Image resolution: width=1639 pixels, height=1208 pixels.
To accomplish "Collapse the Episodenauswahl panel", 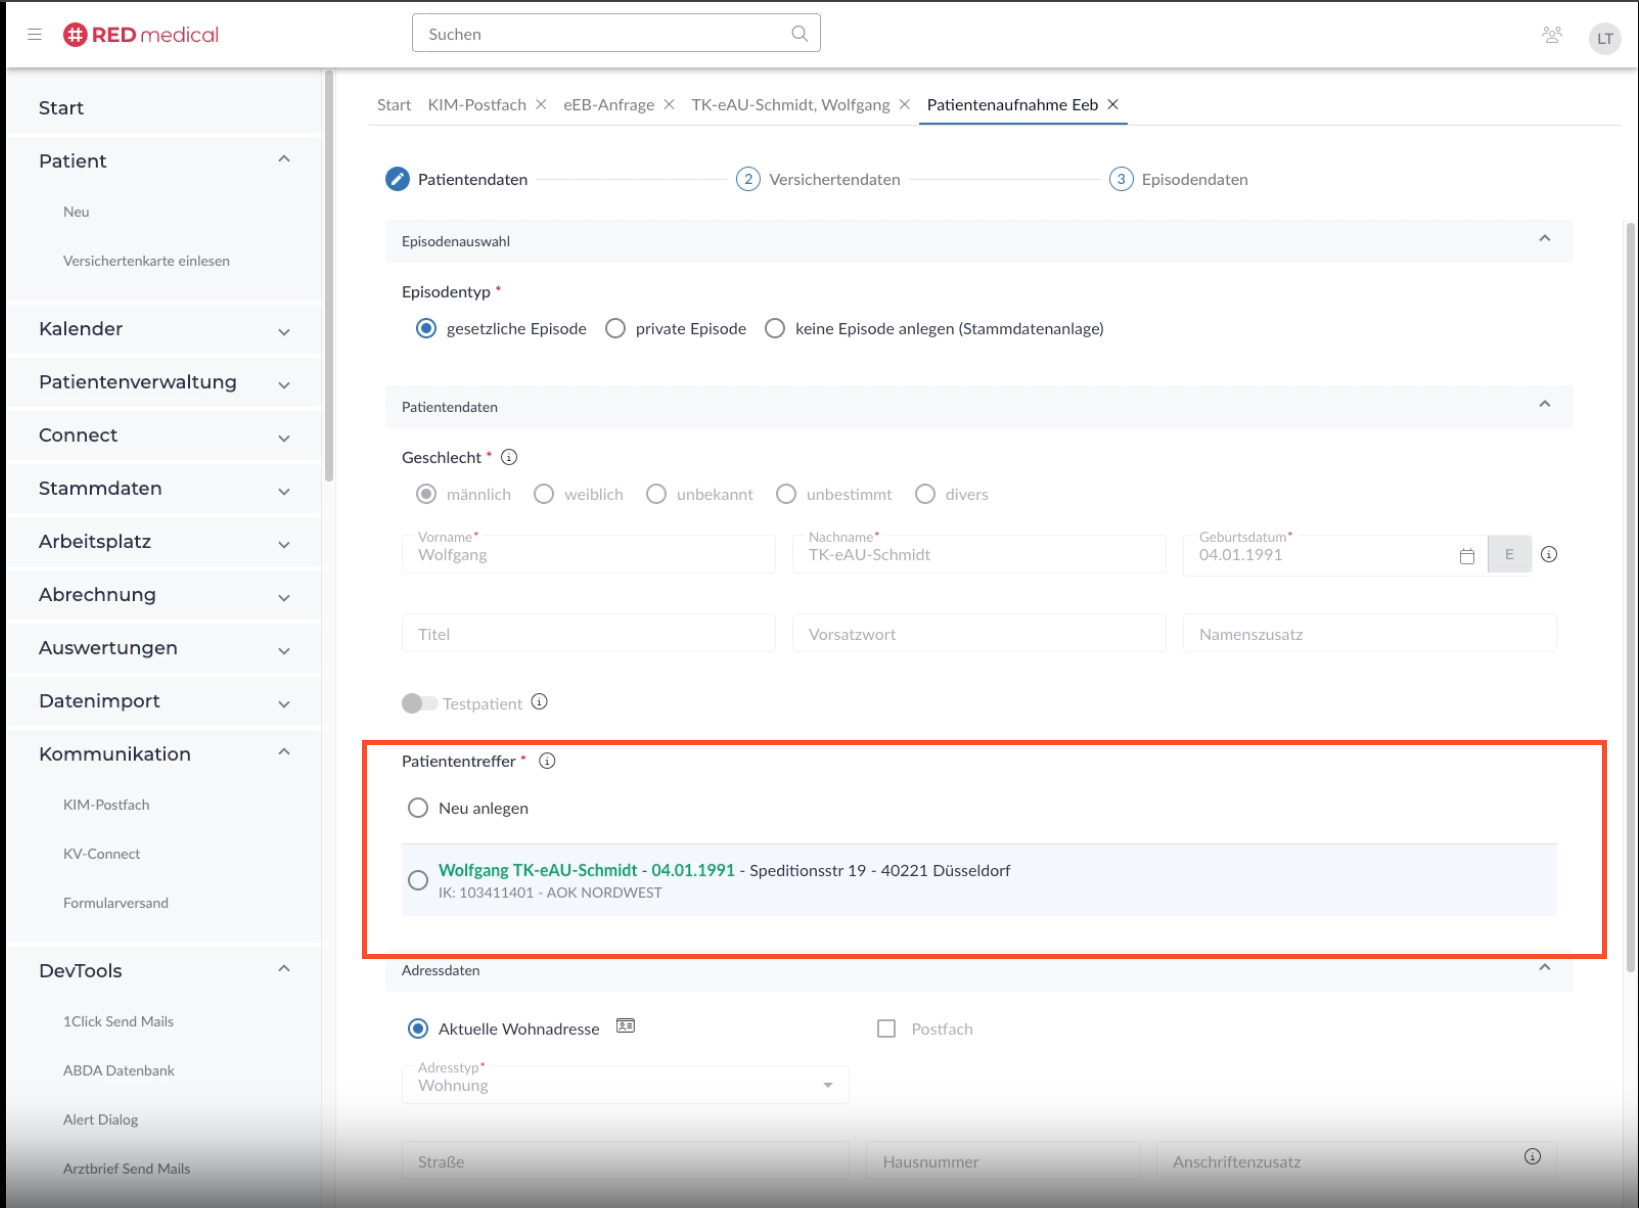I will 1544,240.
